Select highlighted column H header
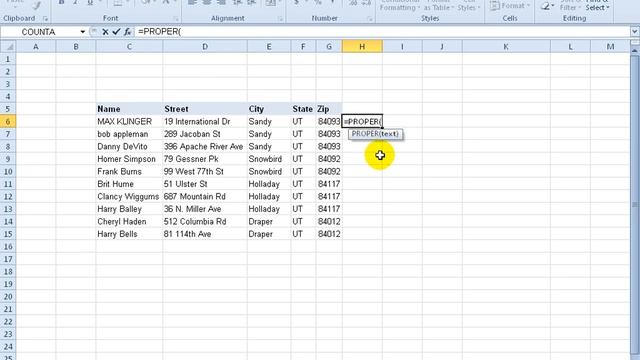This screenshot has height=360, width=640. tap(362, 47)
